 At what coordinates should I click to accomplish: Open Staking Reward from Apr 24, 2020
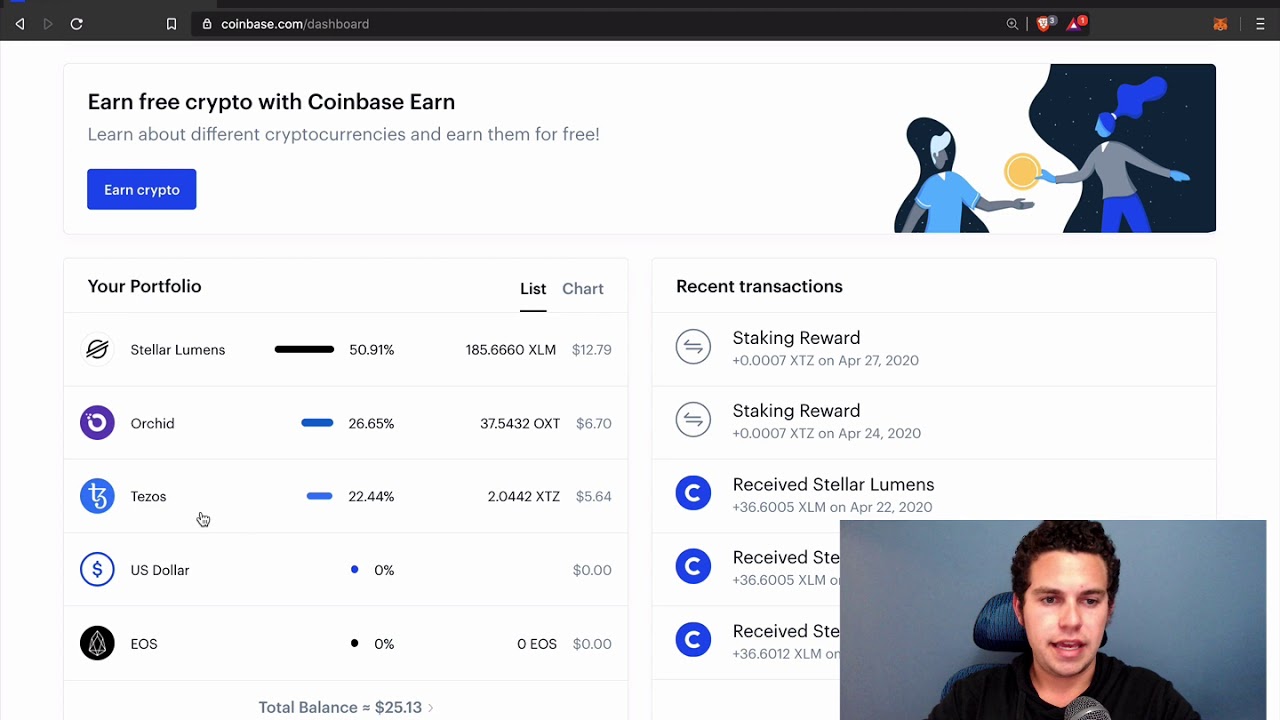(x=934, y=421)
